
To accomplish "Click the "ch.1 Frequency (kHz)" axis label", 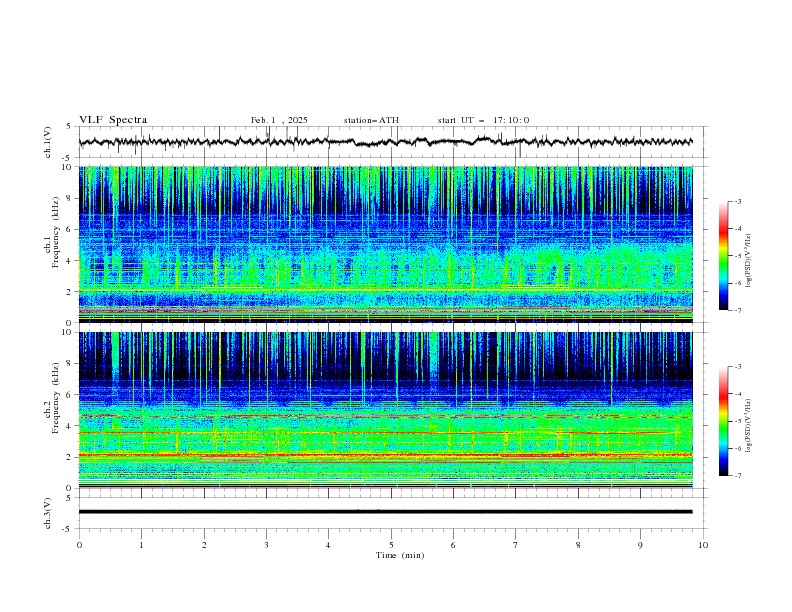I will click(x=52, y=233).
